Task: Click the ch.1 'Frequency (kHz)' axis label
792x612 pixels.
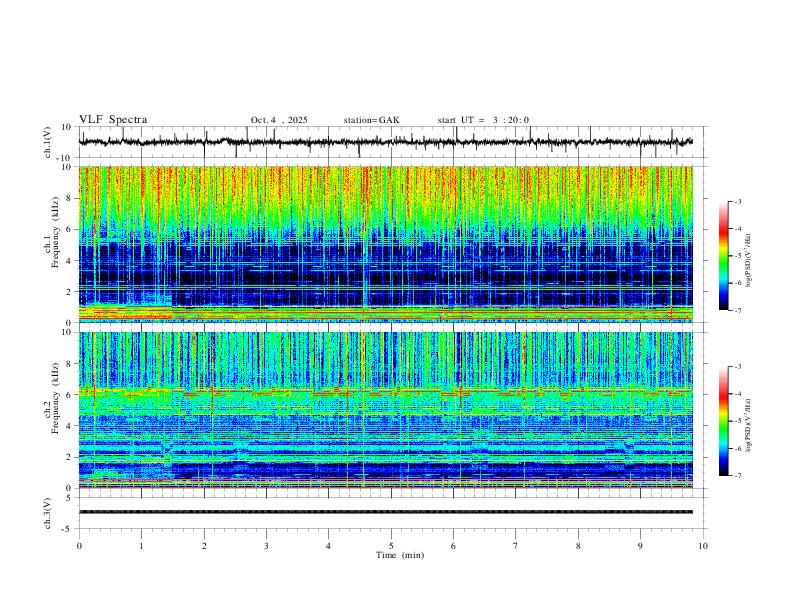Action: click(x=55, y=231)
